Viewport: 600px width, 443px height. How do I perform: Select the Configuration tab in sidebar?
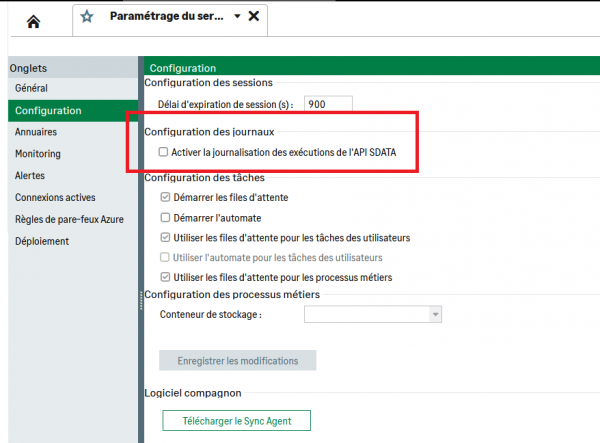point(73,111)
